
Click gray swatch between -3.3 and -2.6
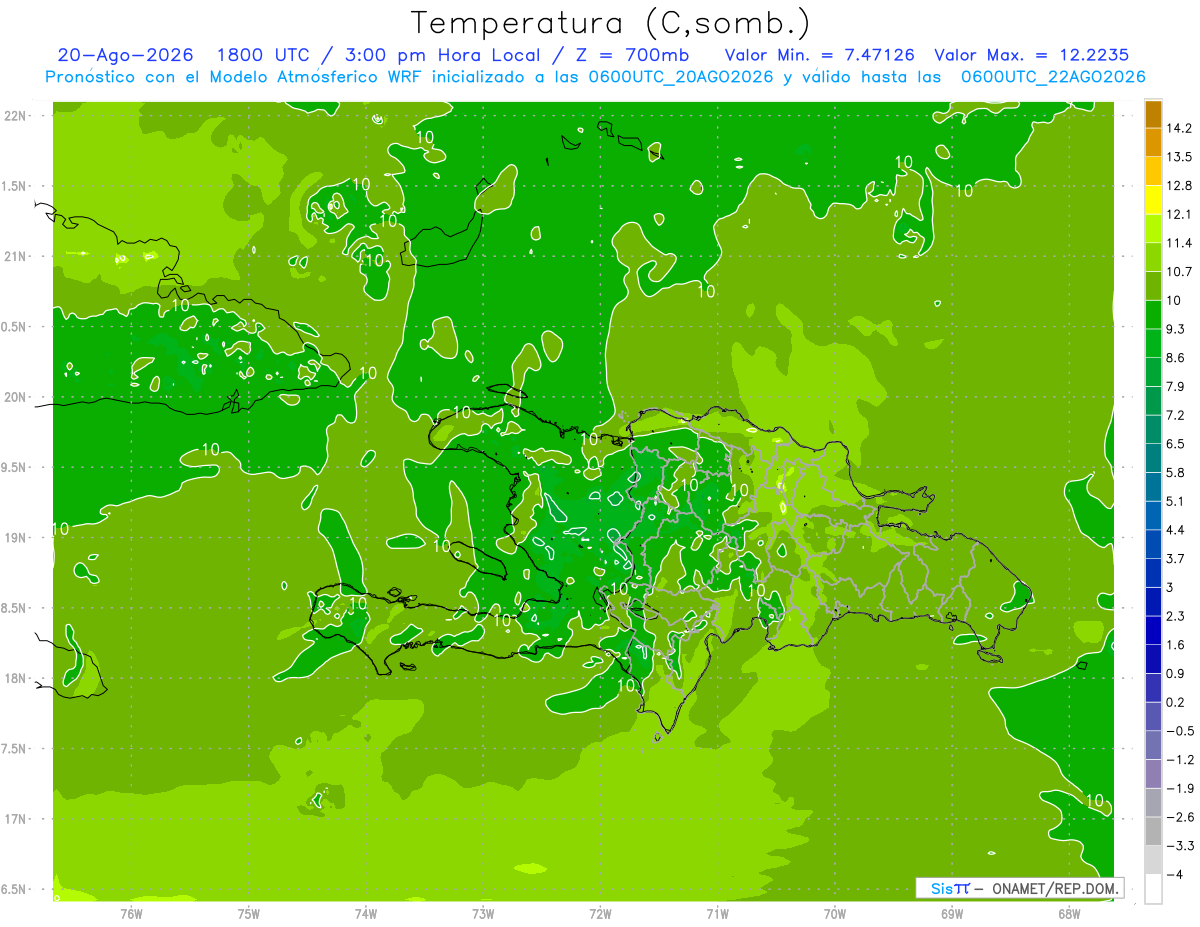(x=1153, y=831)
